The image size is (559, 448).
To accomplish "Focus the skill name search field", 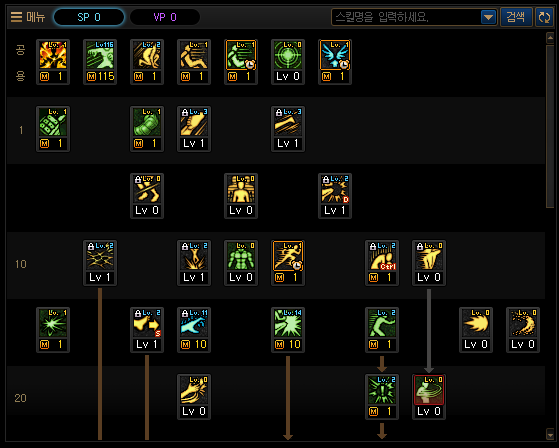I will (406, 17).
